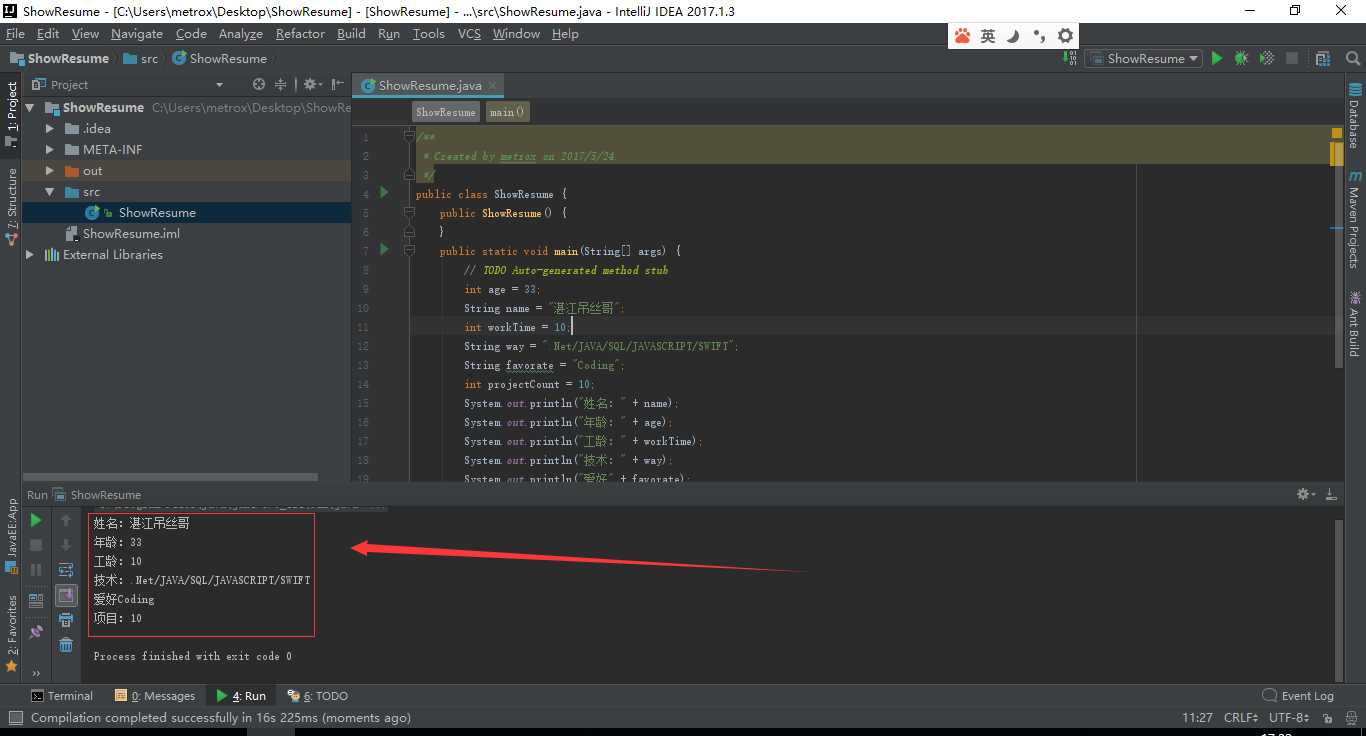Toggle tool window bars at bottom-left corner
The height and width of the screenshot is (736, 1366).
click(15, 718)
